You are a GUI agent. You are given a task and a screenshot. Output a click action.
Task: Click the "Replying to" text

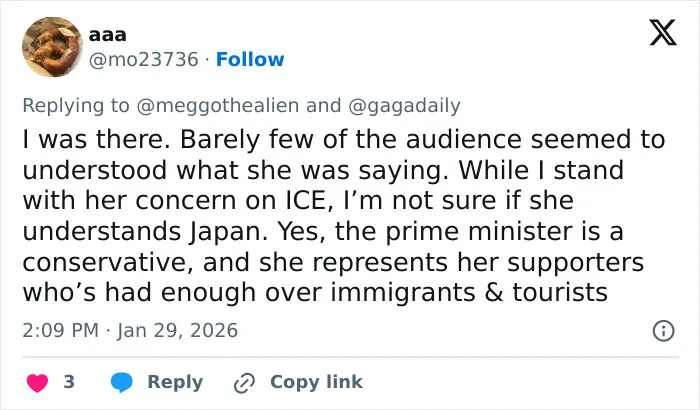click(76, 106)
